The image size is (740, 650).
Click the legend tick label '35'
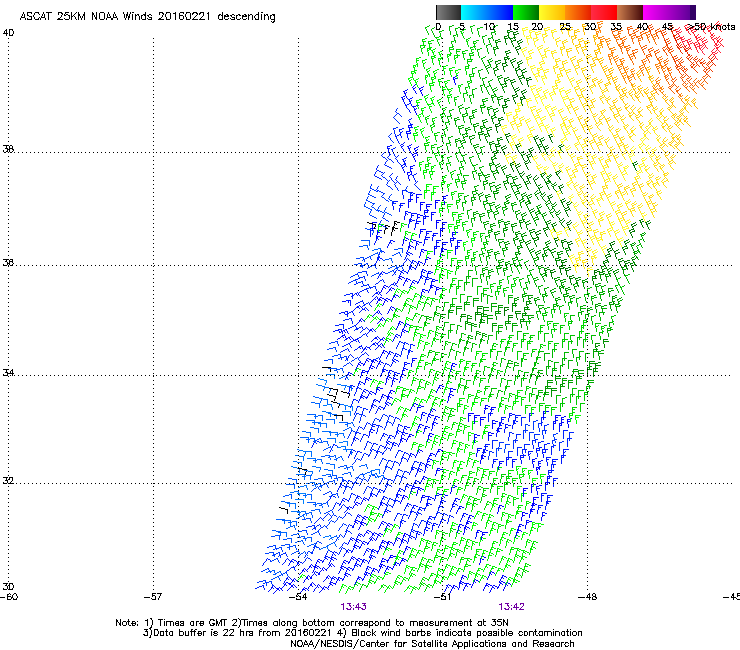[616, 27]
